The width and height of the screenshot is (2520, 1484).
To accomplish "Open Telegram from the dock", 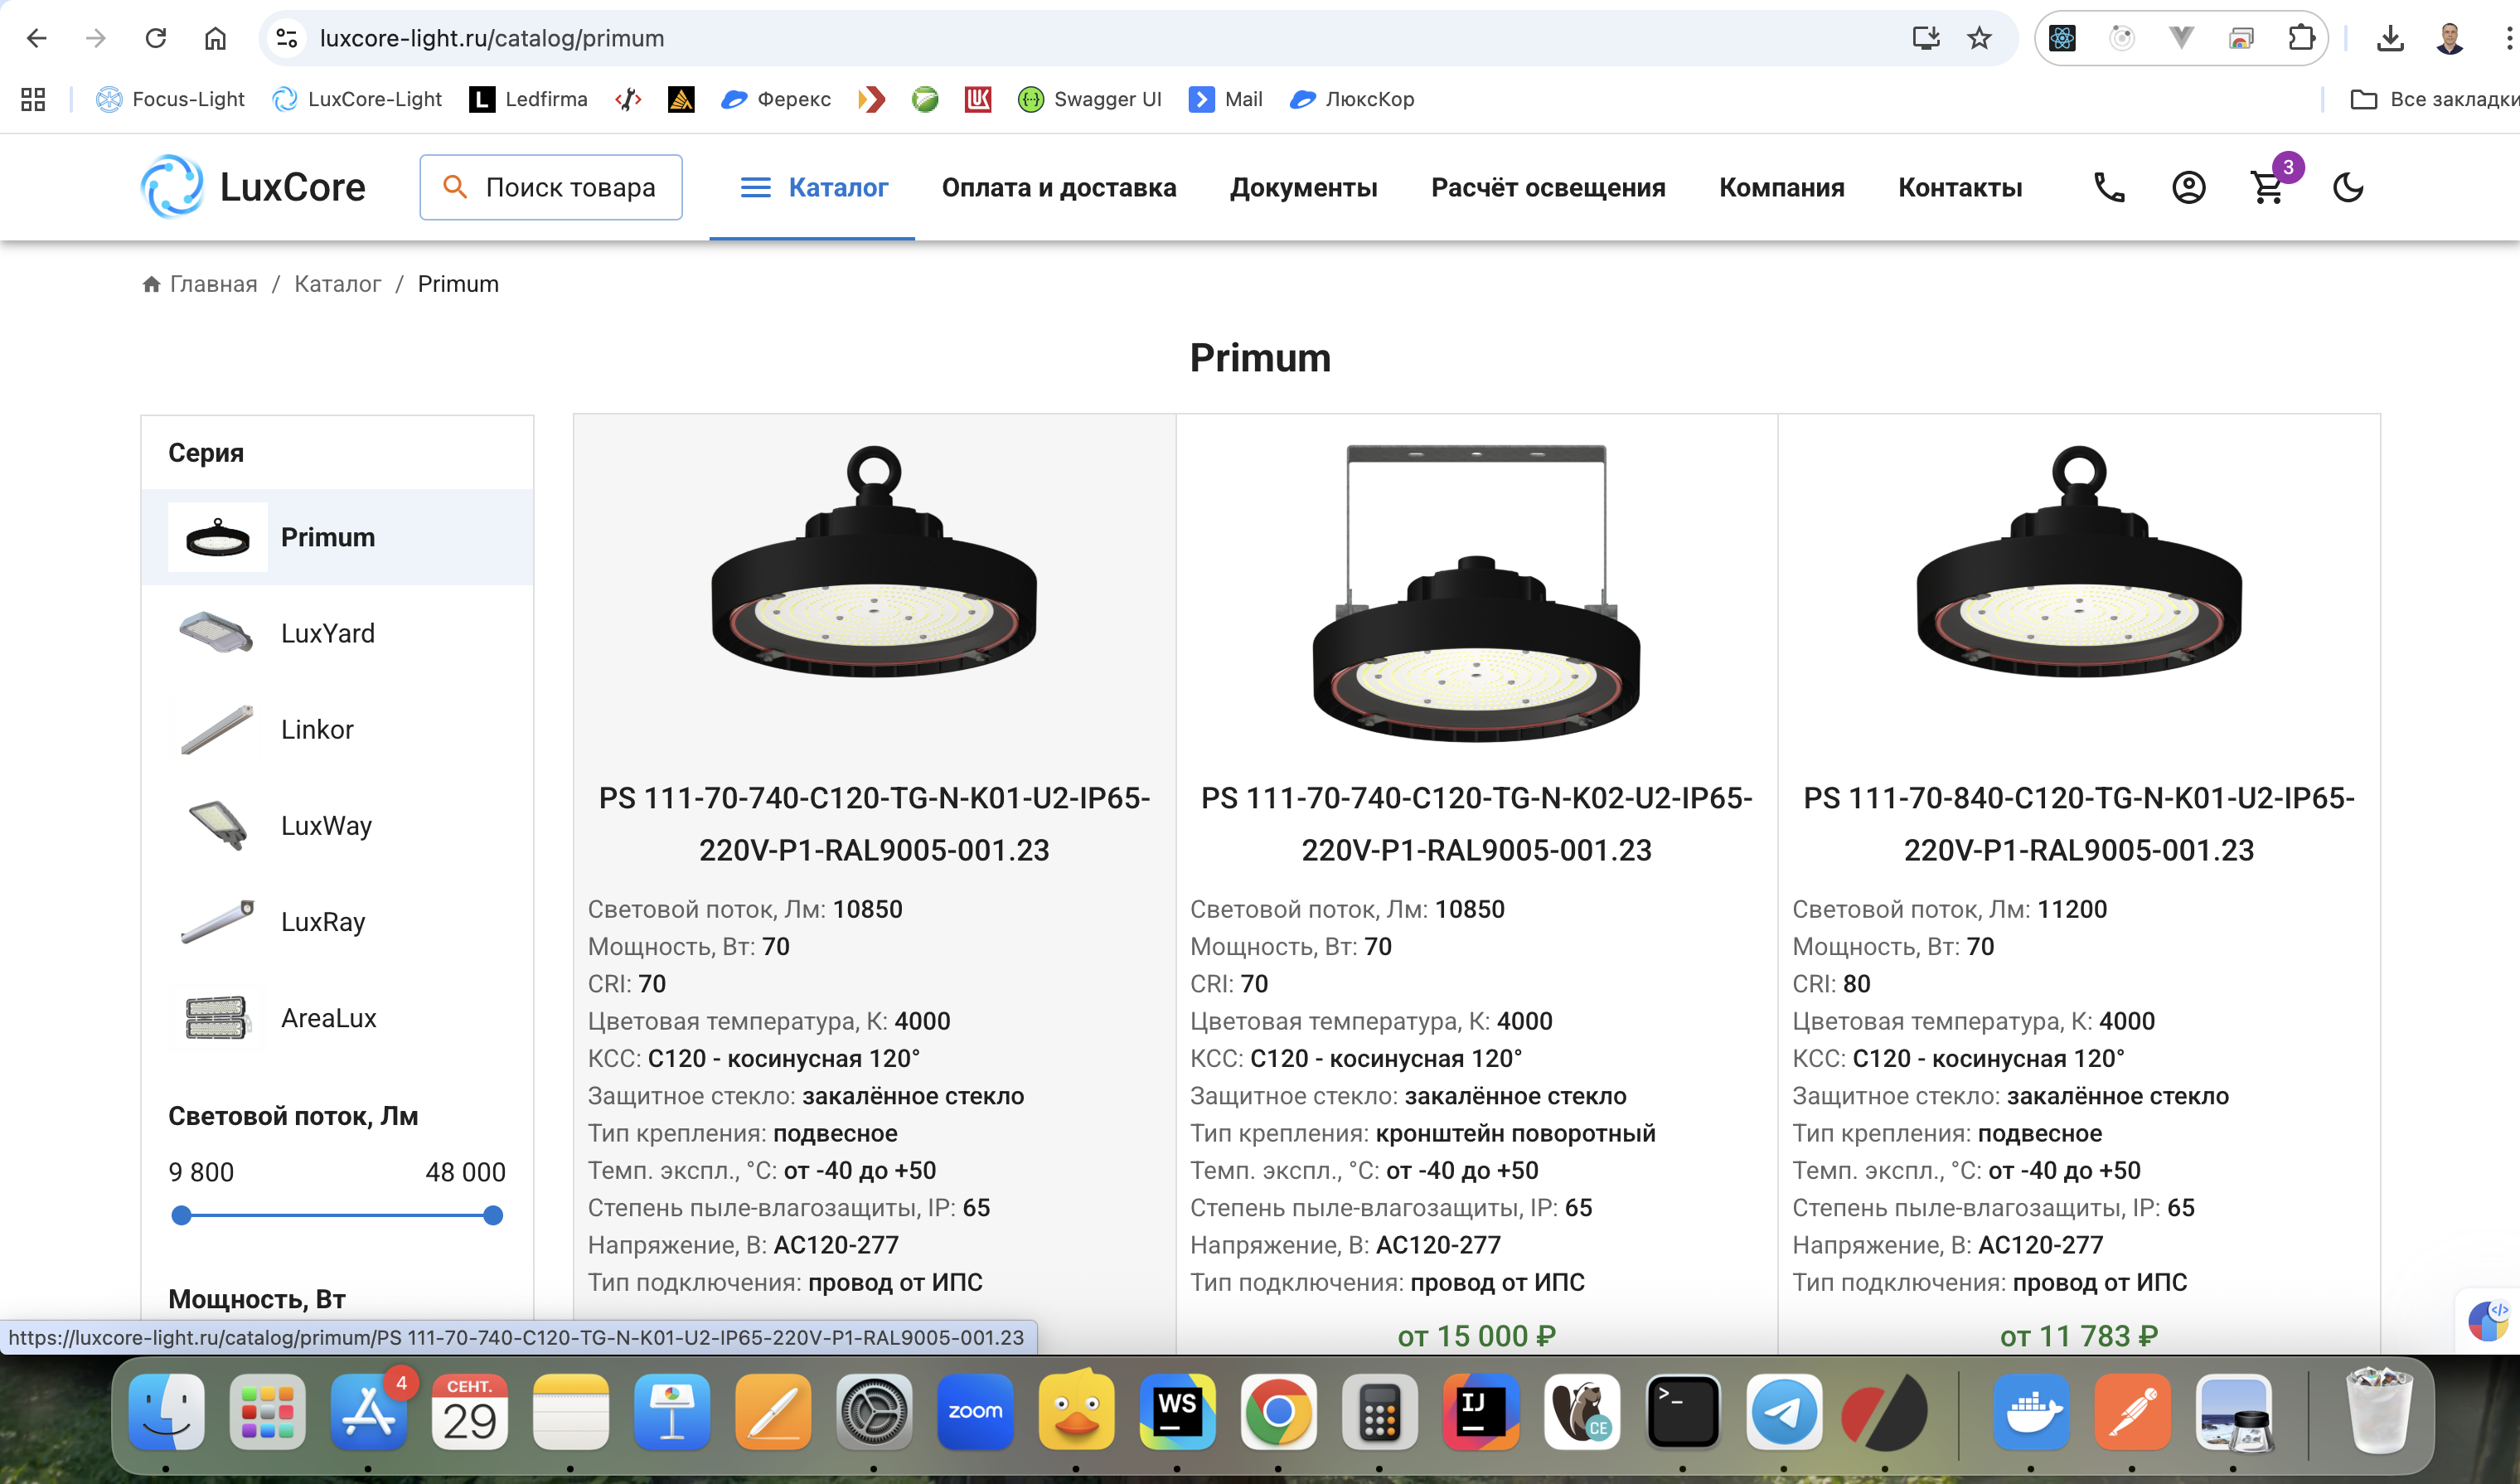I will click(x=1783, y=1411).
